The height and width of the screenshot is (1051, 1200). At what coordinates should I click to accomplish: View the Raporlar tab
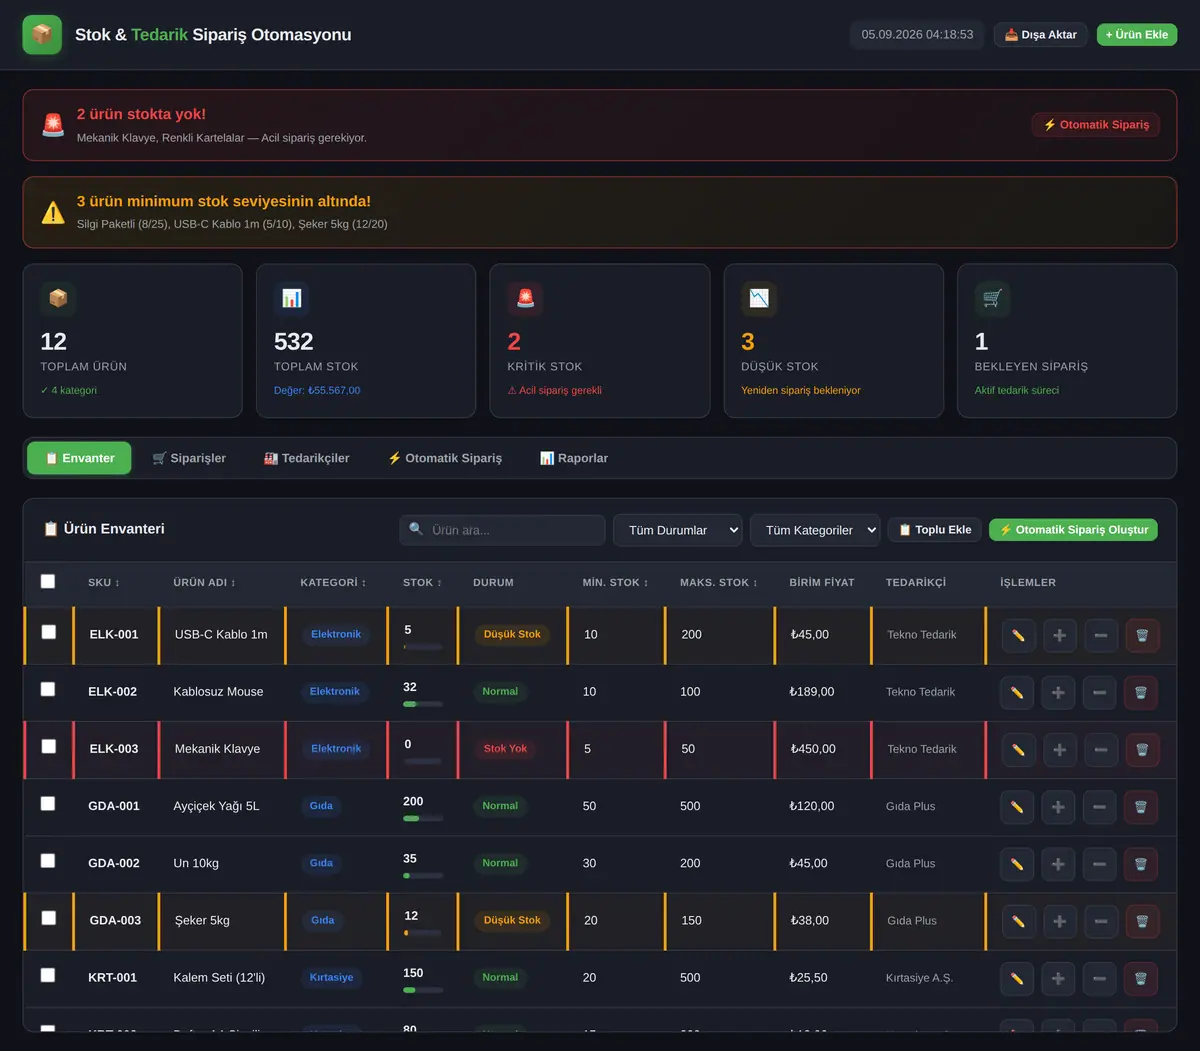click(574, 458)
